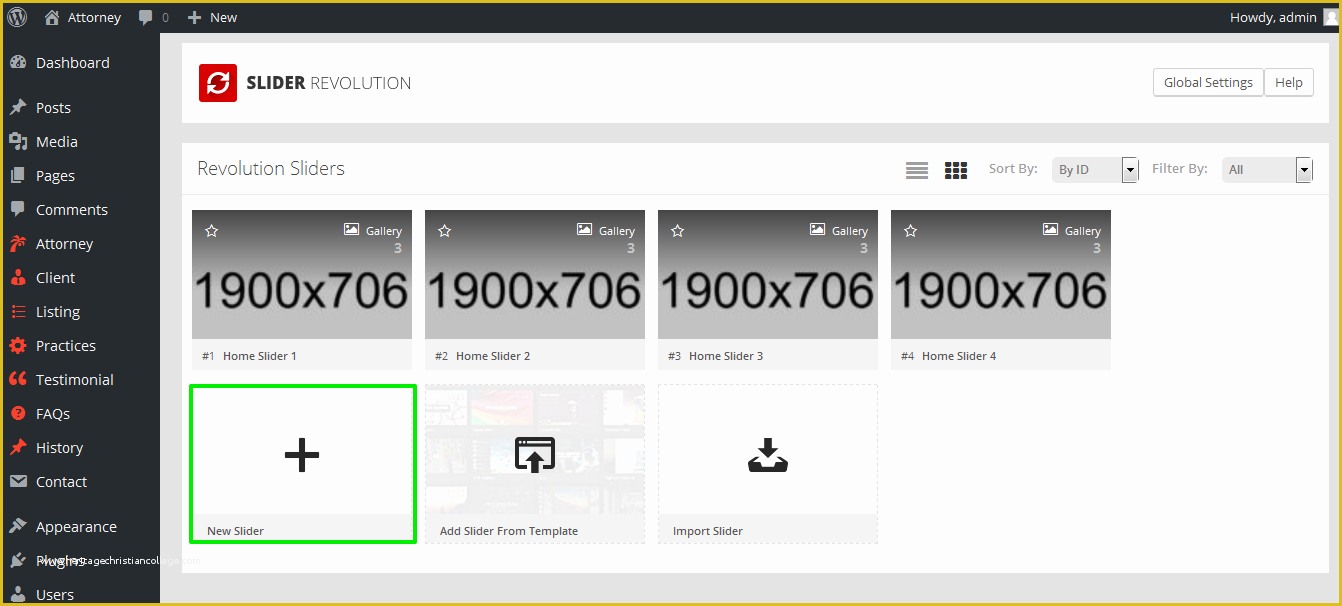The width and height of the screenshot is (1342, 606).
Task: Click the Home Slider 2 title
Action: click(x=493, y=356)
